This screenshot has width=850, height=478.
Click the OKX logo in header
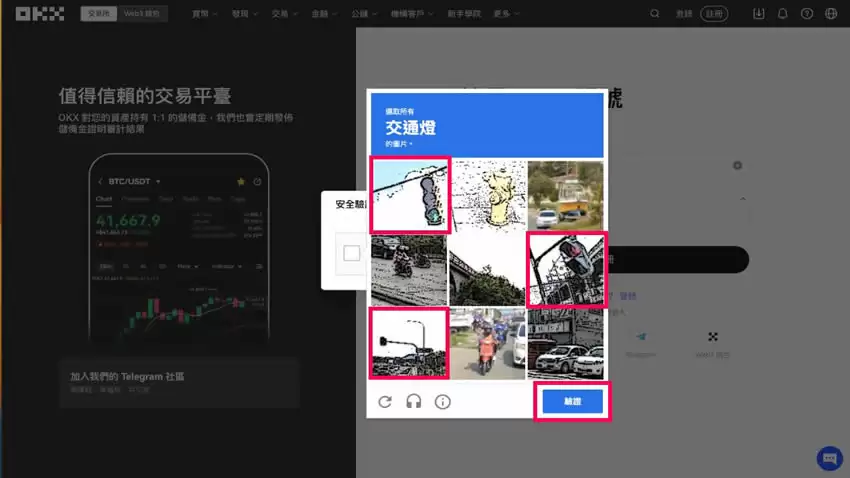[40, 14]
